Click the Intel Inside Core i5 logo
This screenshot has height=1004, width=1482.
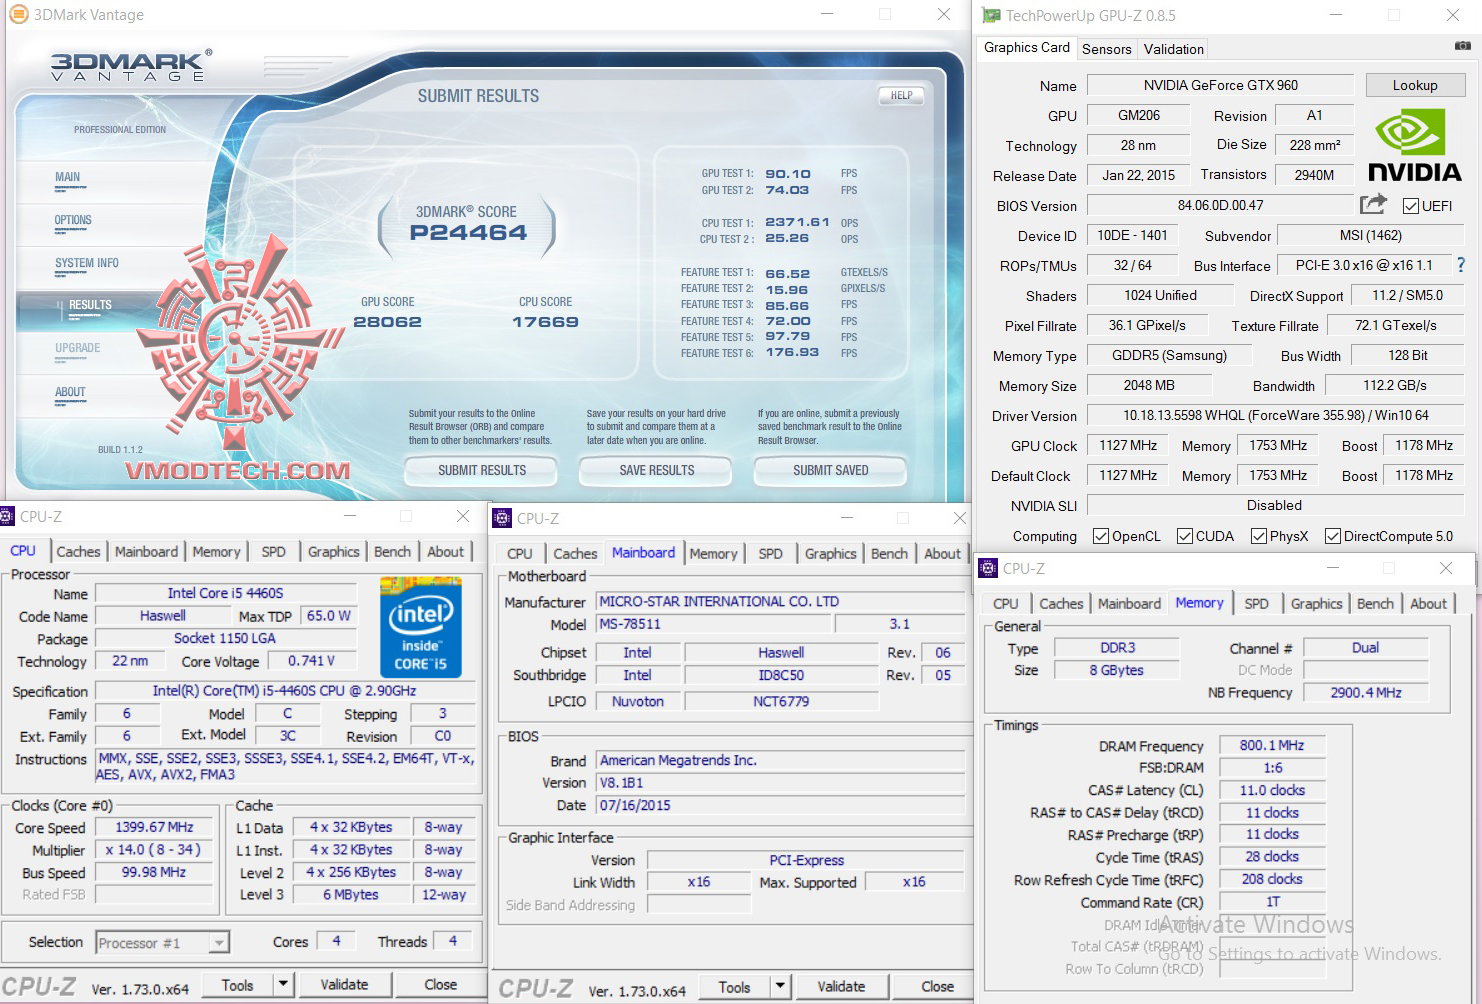[420, 627]
